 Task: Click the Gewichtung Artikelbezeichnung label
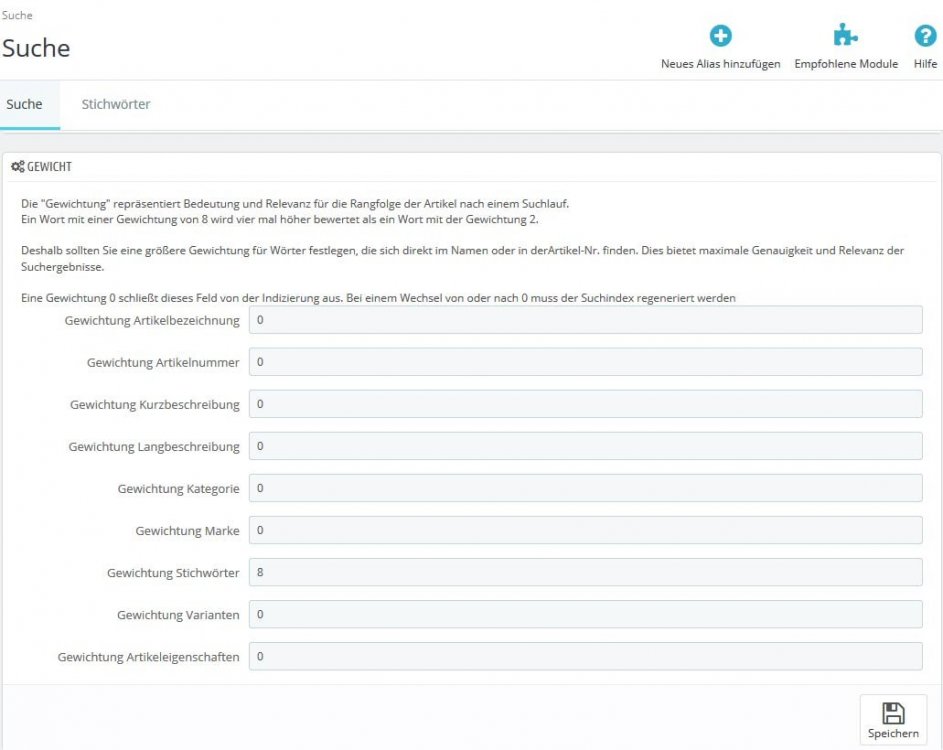[x=152, y=321]
